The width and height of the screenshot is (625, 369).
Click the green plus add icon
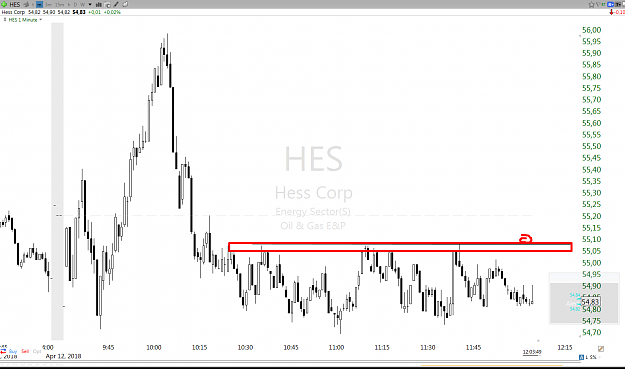(4, 4)
